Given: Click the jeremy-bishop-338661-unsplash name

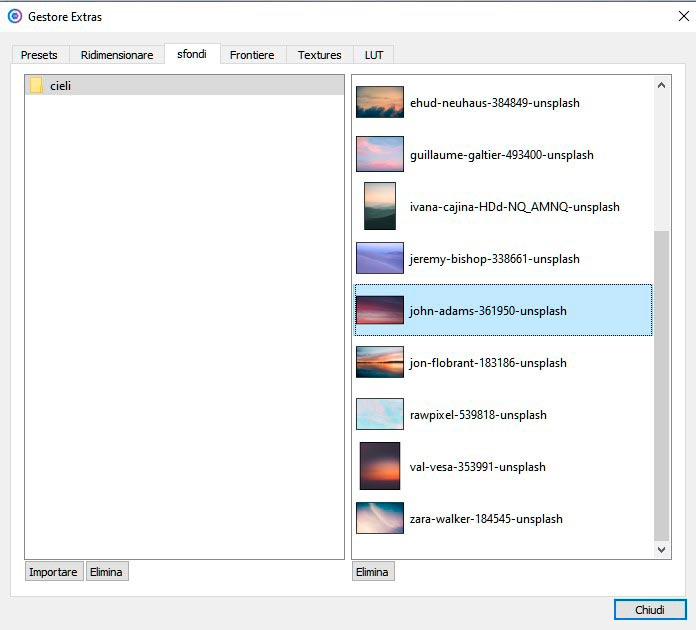Looking at the screenshot, I should pyautogui.click(x=494, y=259).
